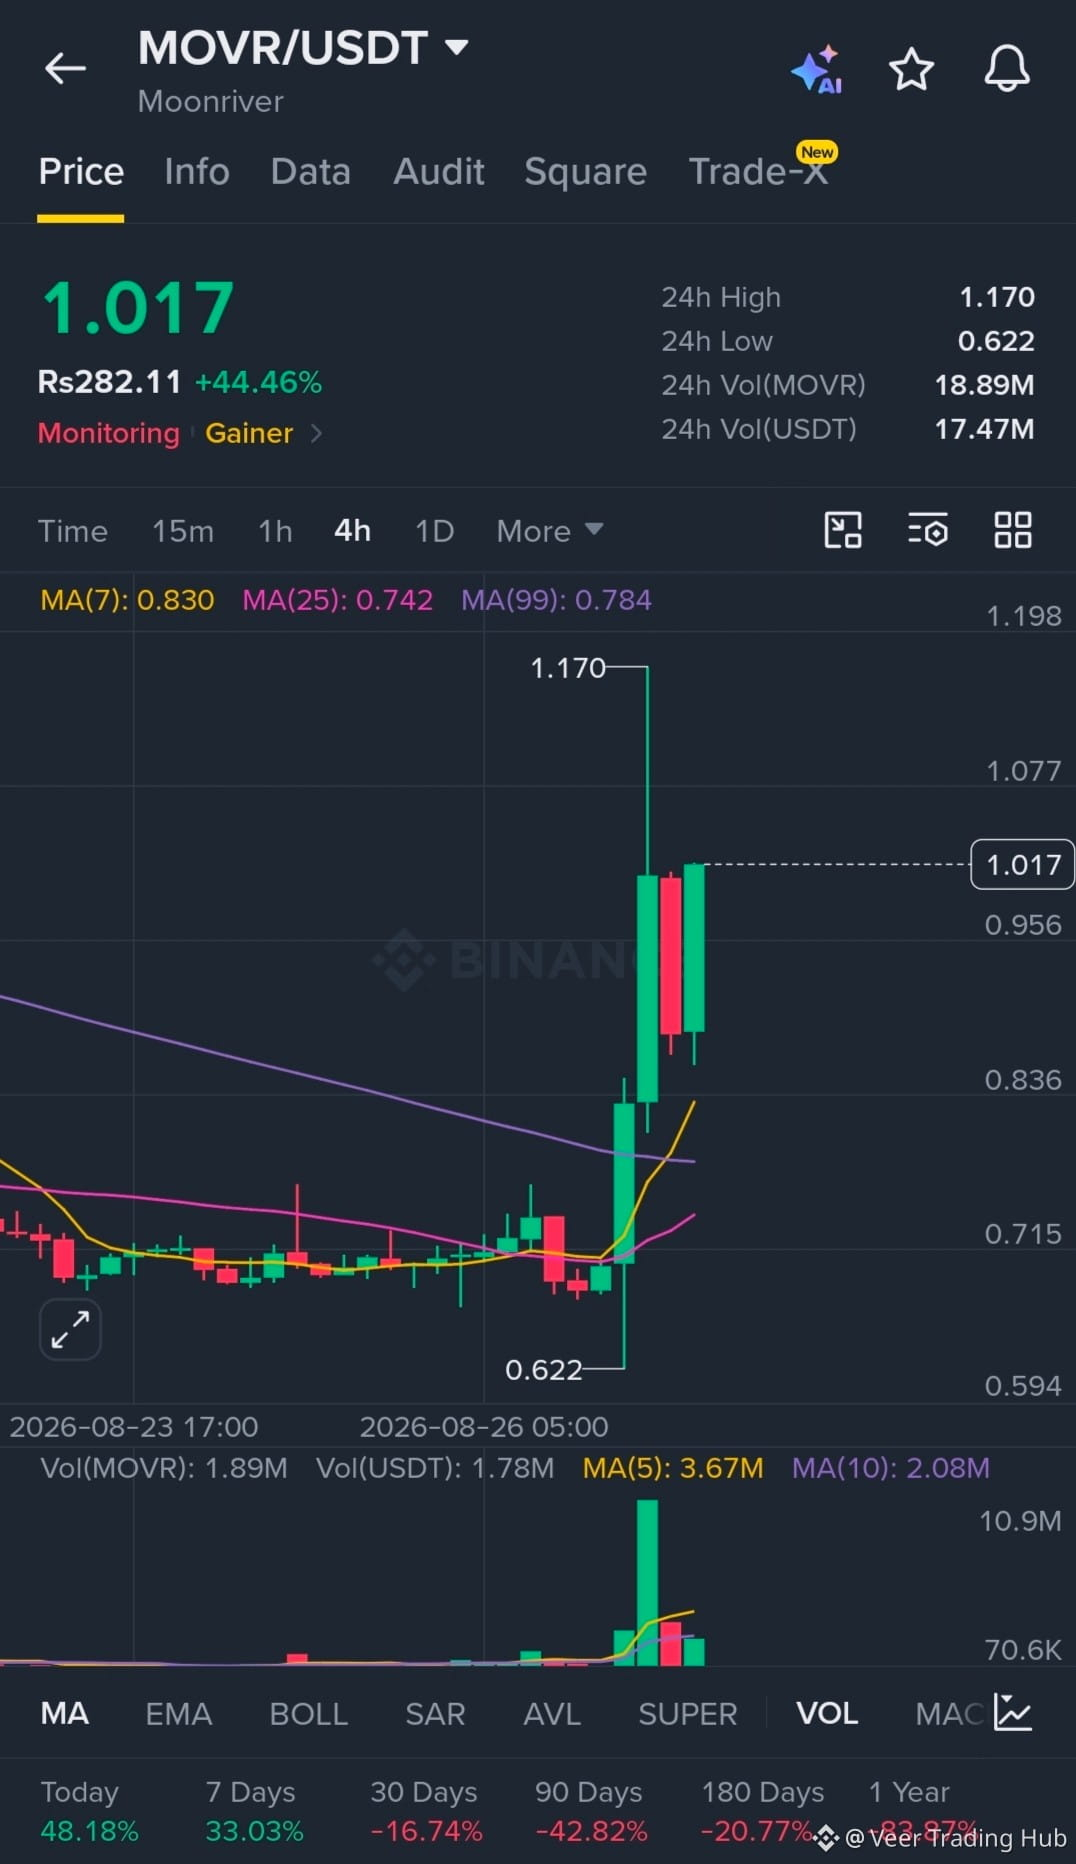Viewport: 1076px width, 1864px height.
Task: Expand the More timeframes dropdown
Action: pyautogui.click(x=550, y=530)
